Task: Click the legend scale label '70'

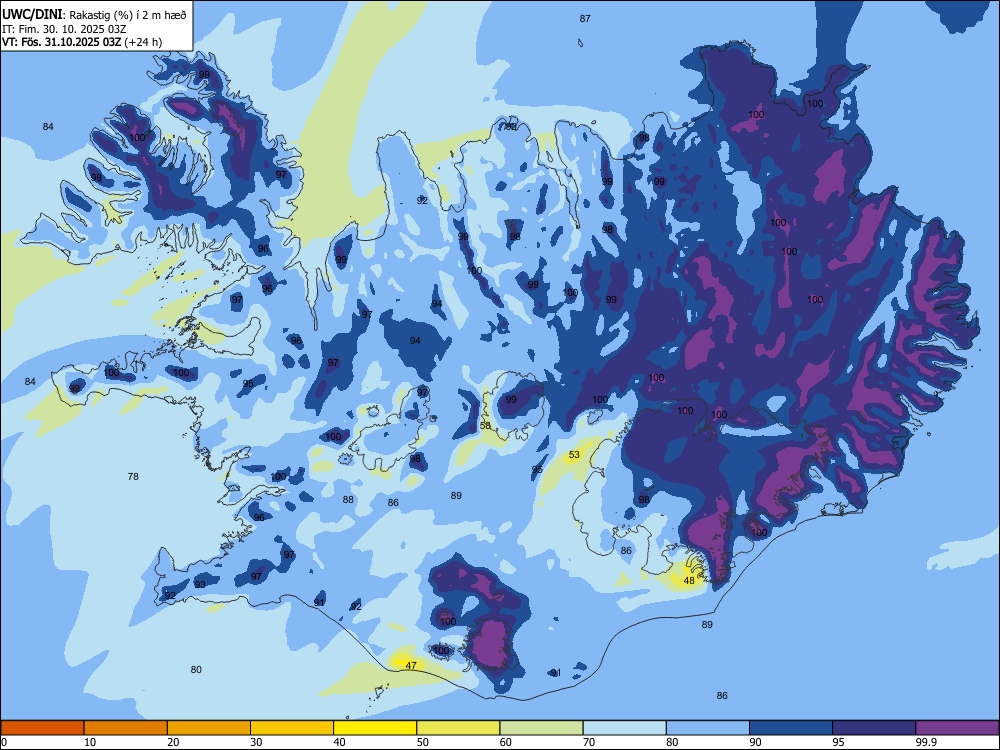Action: point(589,742)
